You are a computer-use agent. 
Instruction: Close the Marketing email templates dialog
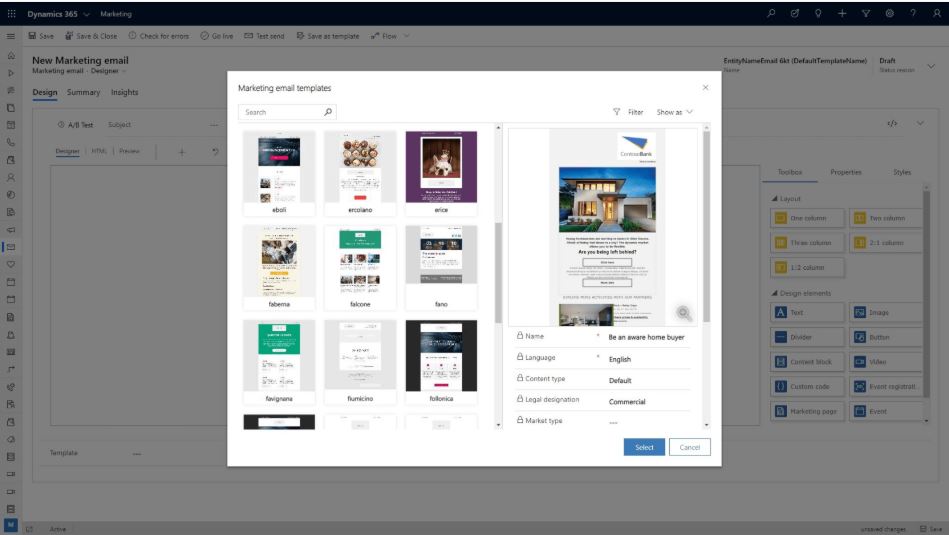tap(706, 88)
